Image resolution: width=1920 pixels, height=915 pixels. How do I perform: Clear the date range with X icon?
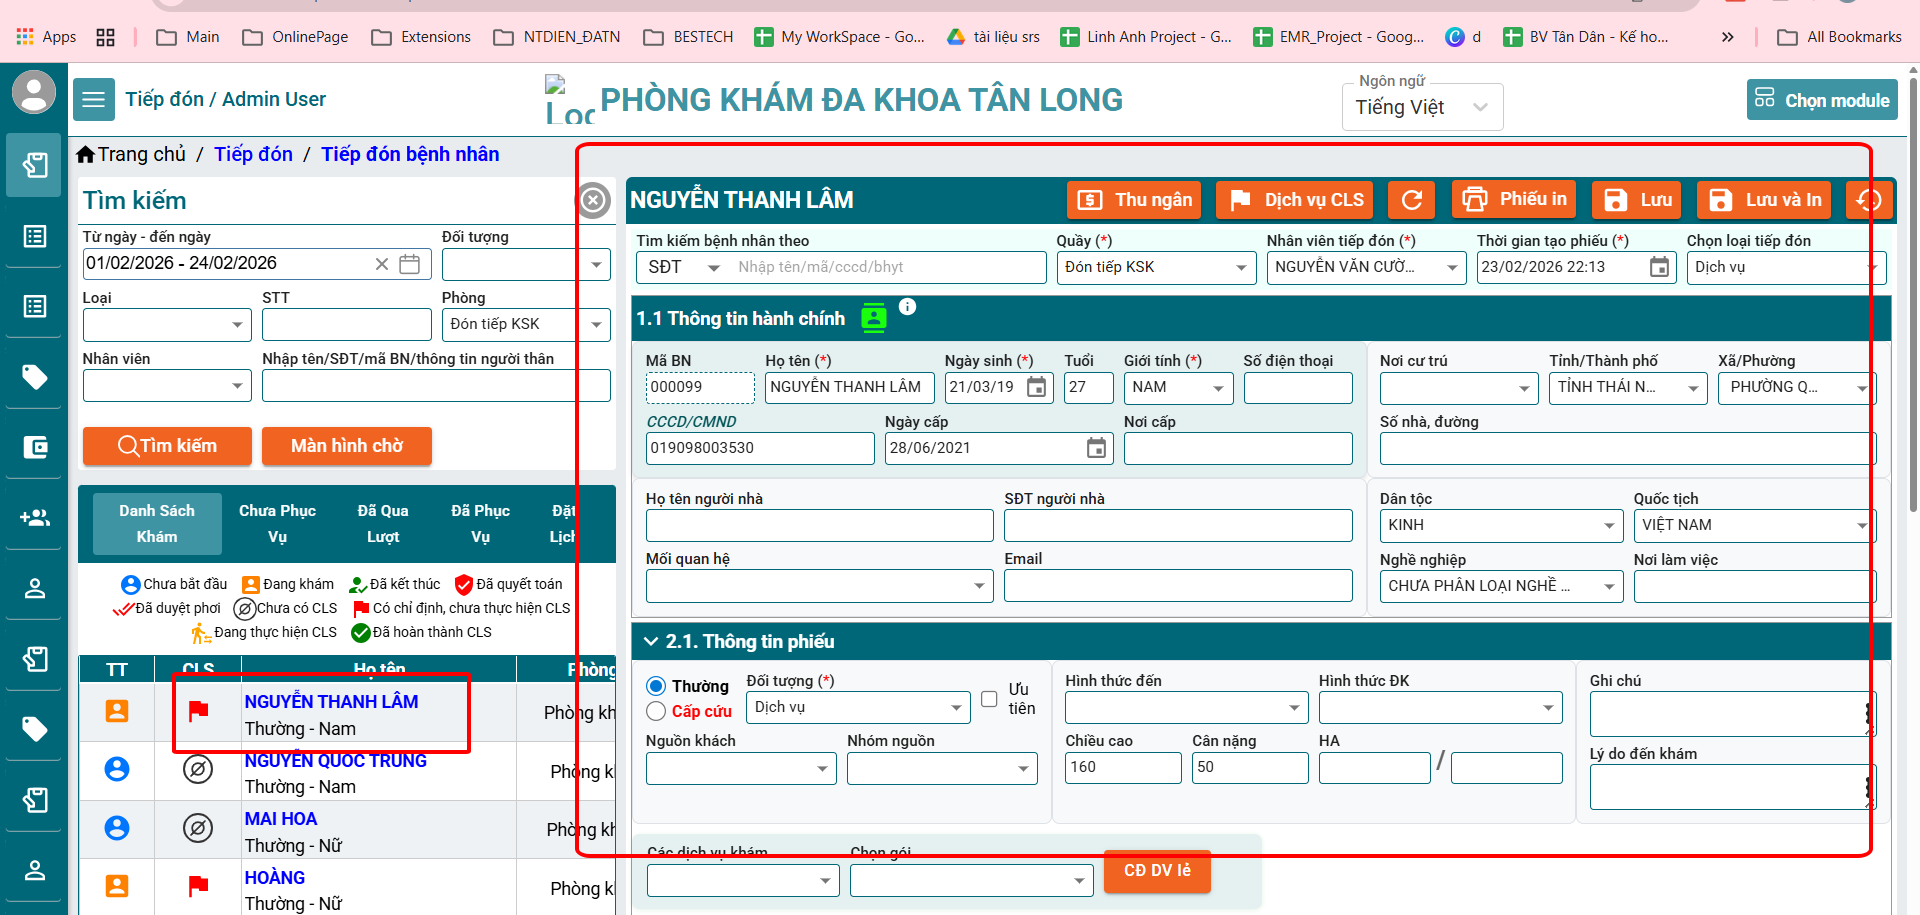click(382, 264)
